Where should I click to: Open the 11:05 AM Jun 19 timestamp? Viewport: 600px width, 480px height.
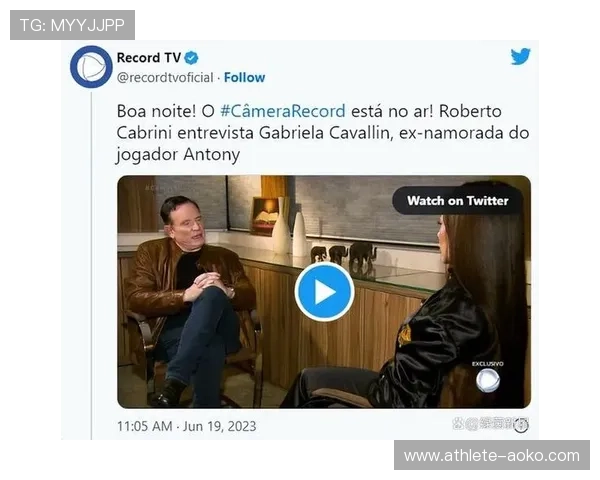pyautogui.click(x=187, y=426)
